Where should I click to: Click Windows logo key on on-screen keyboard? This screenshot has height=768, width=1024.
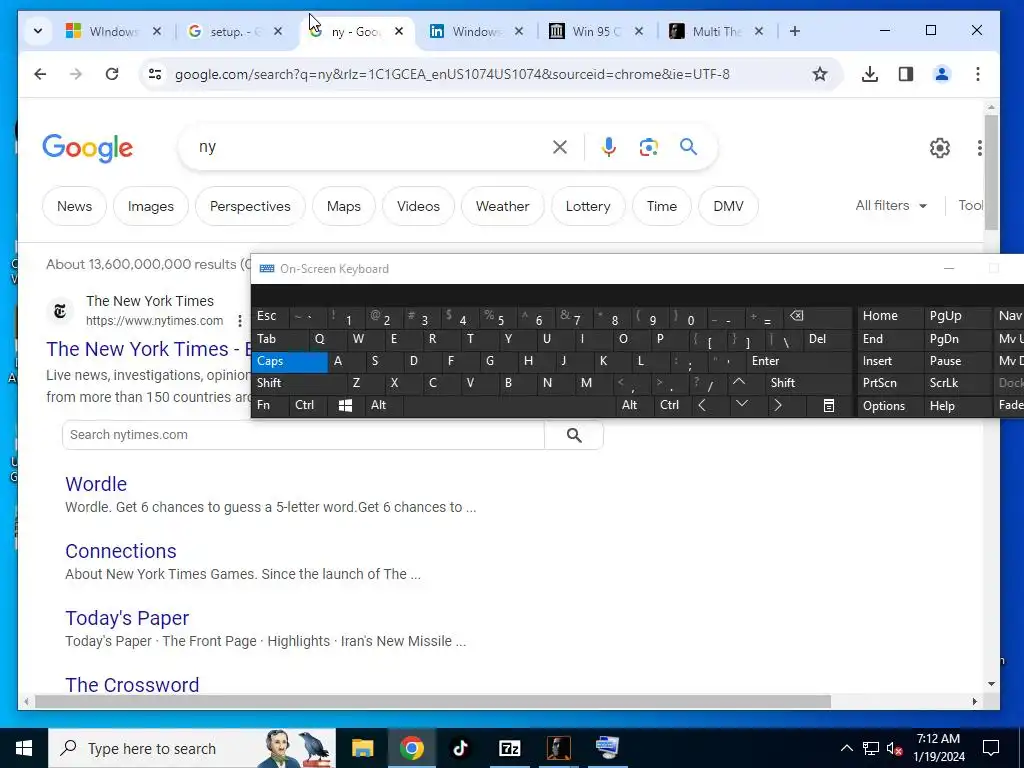tap(345, 406)
